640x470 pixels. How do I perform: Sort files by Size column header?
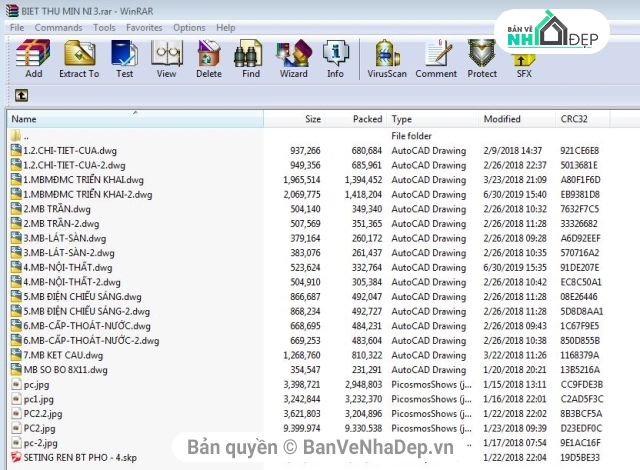click(x=294, y=119)
